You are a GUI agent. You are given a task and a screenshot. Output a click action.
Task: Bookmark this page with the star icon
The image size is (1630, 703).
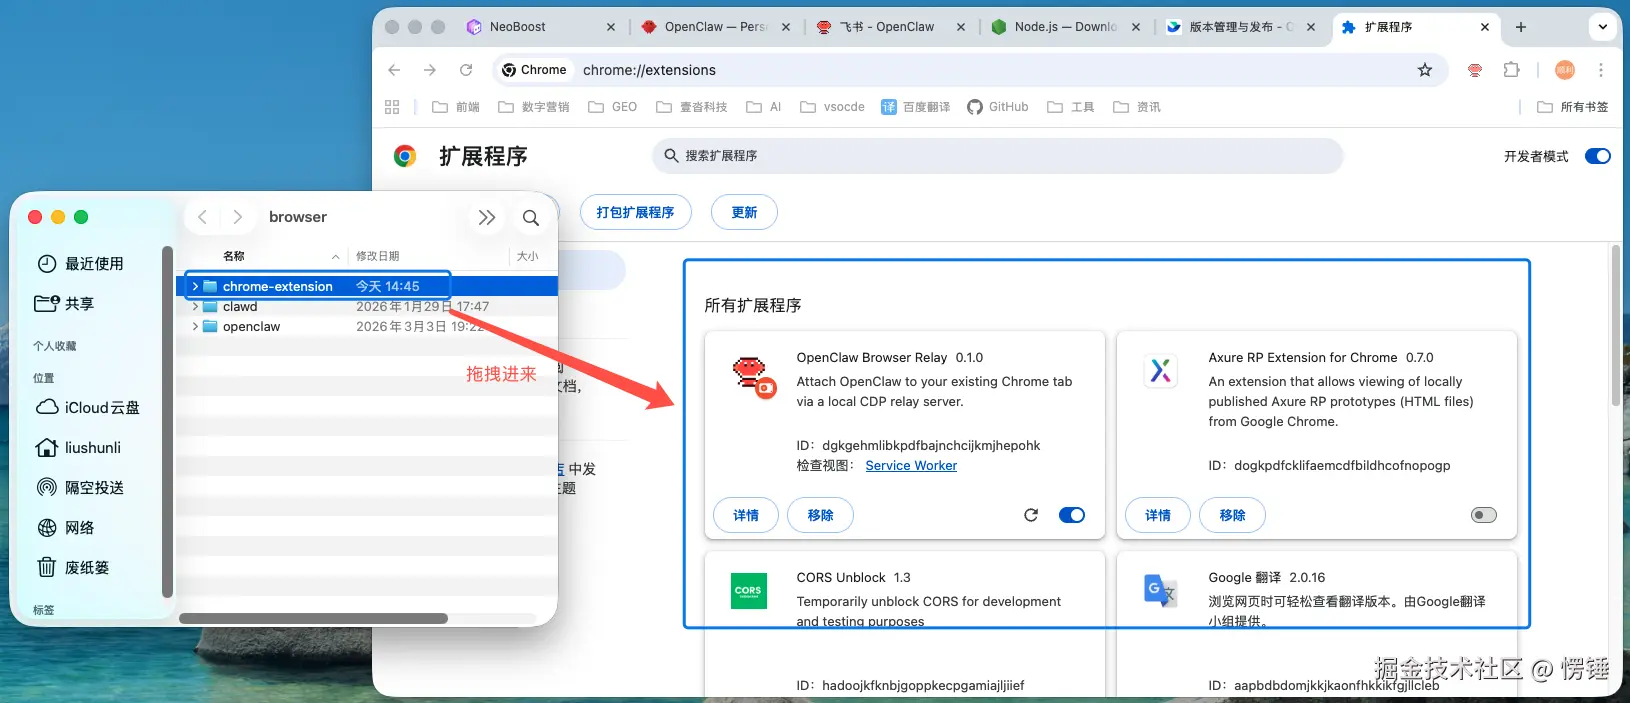[x=1425, y=70]
